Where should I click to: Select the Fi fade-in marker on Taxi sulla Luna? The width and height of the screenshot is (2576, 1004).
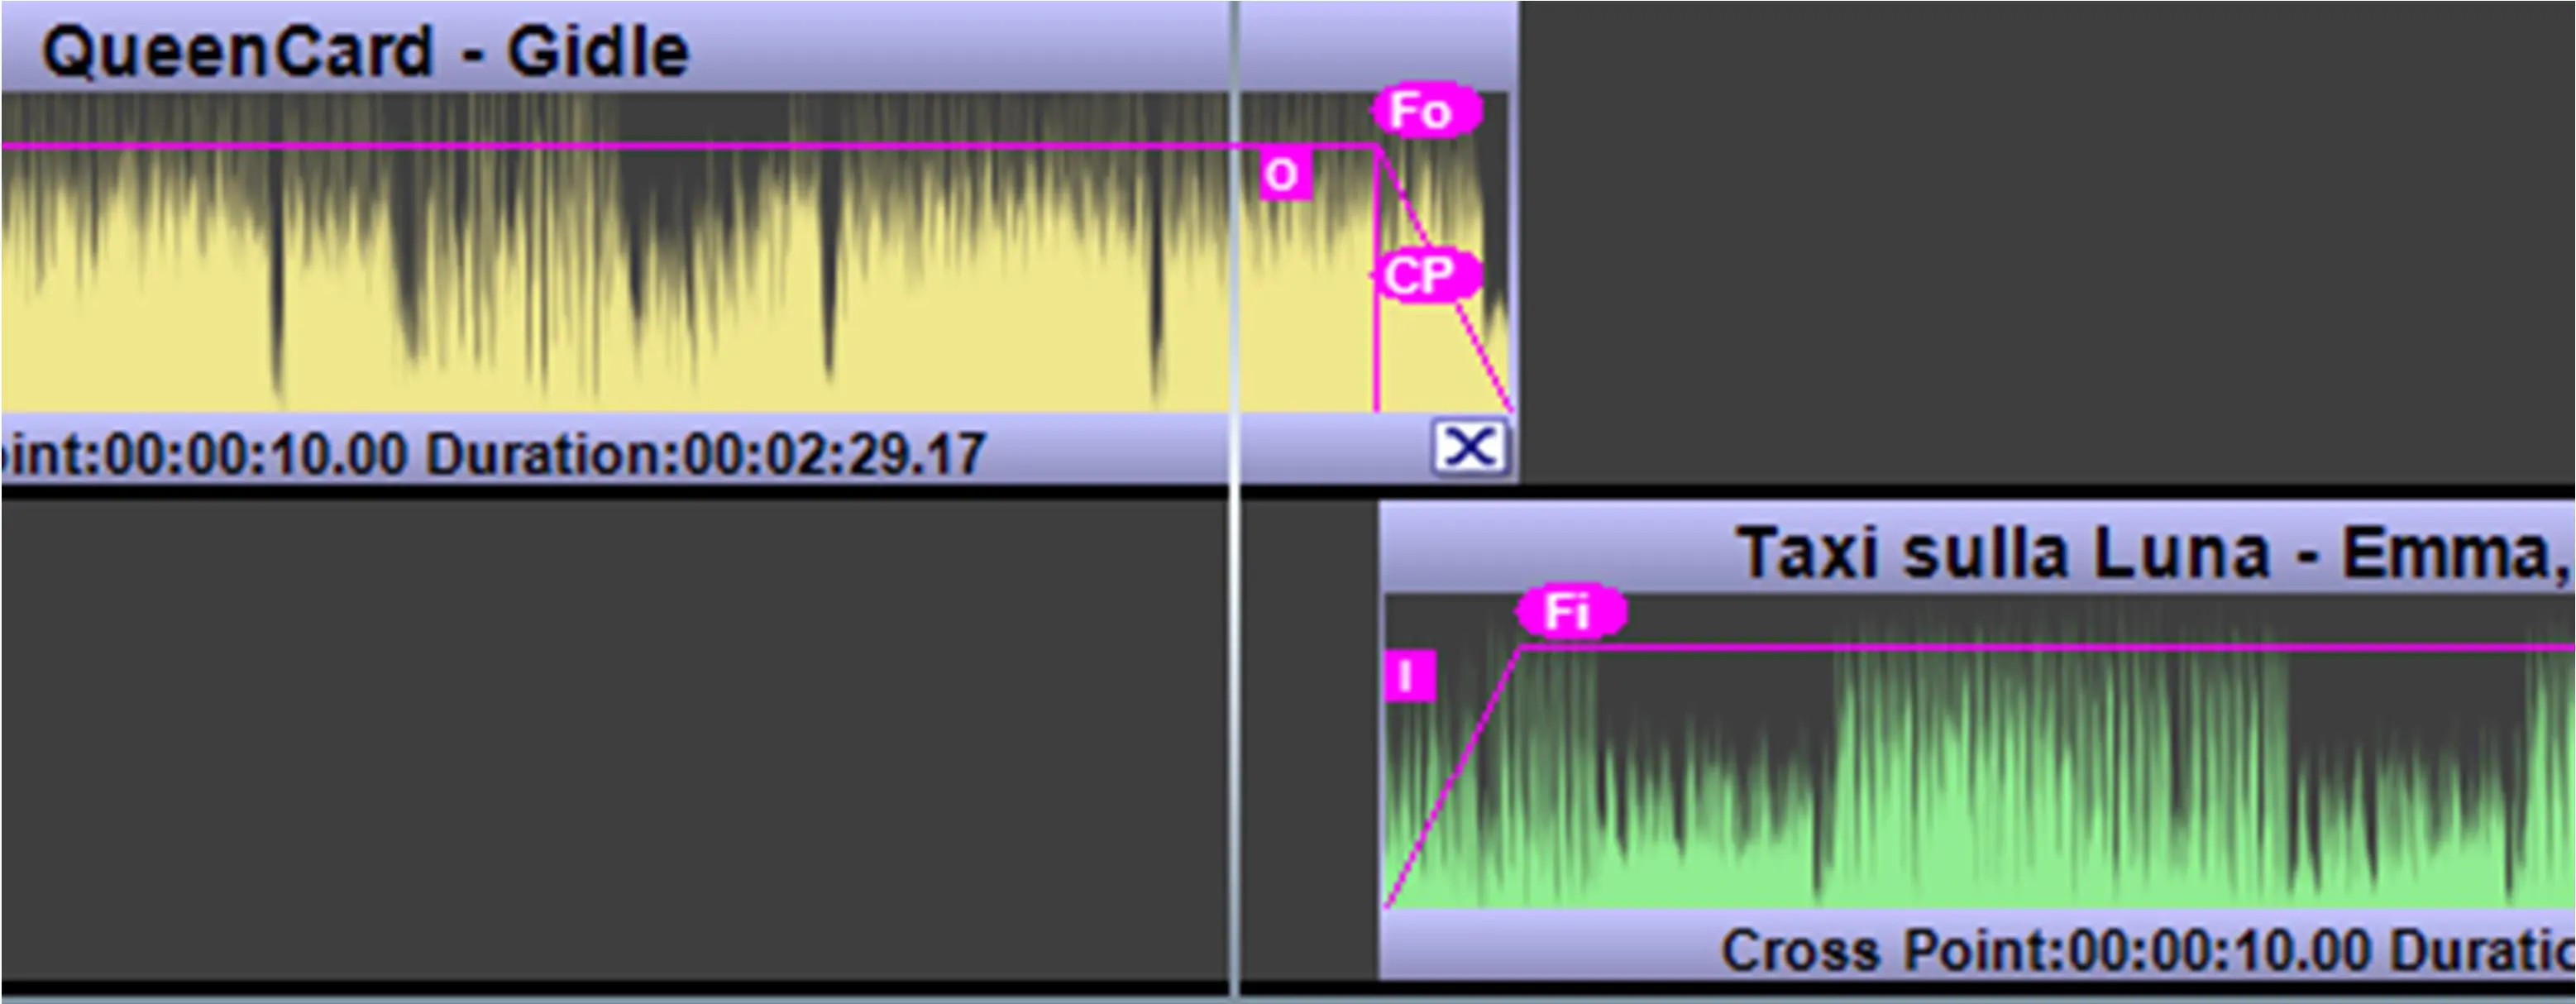click(1571, 611)
